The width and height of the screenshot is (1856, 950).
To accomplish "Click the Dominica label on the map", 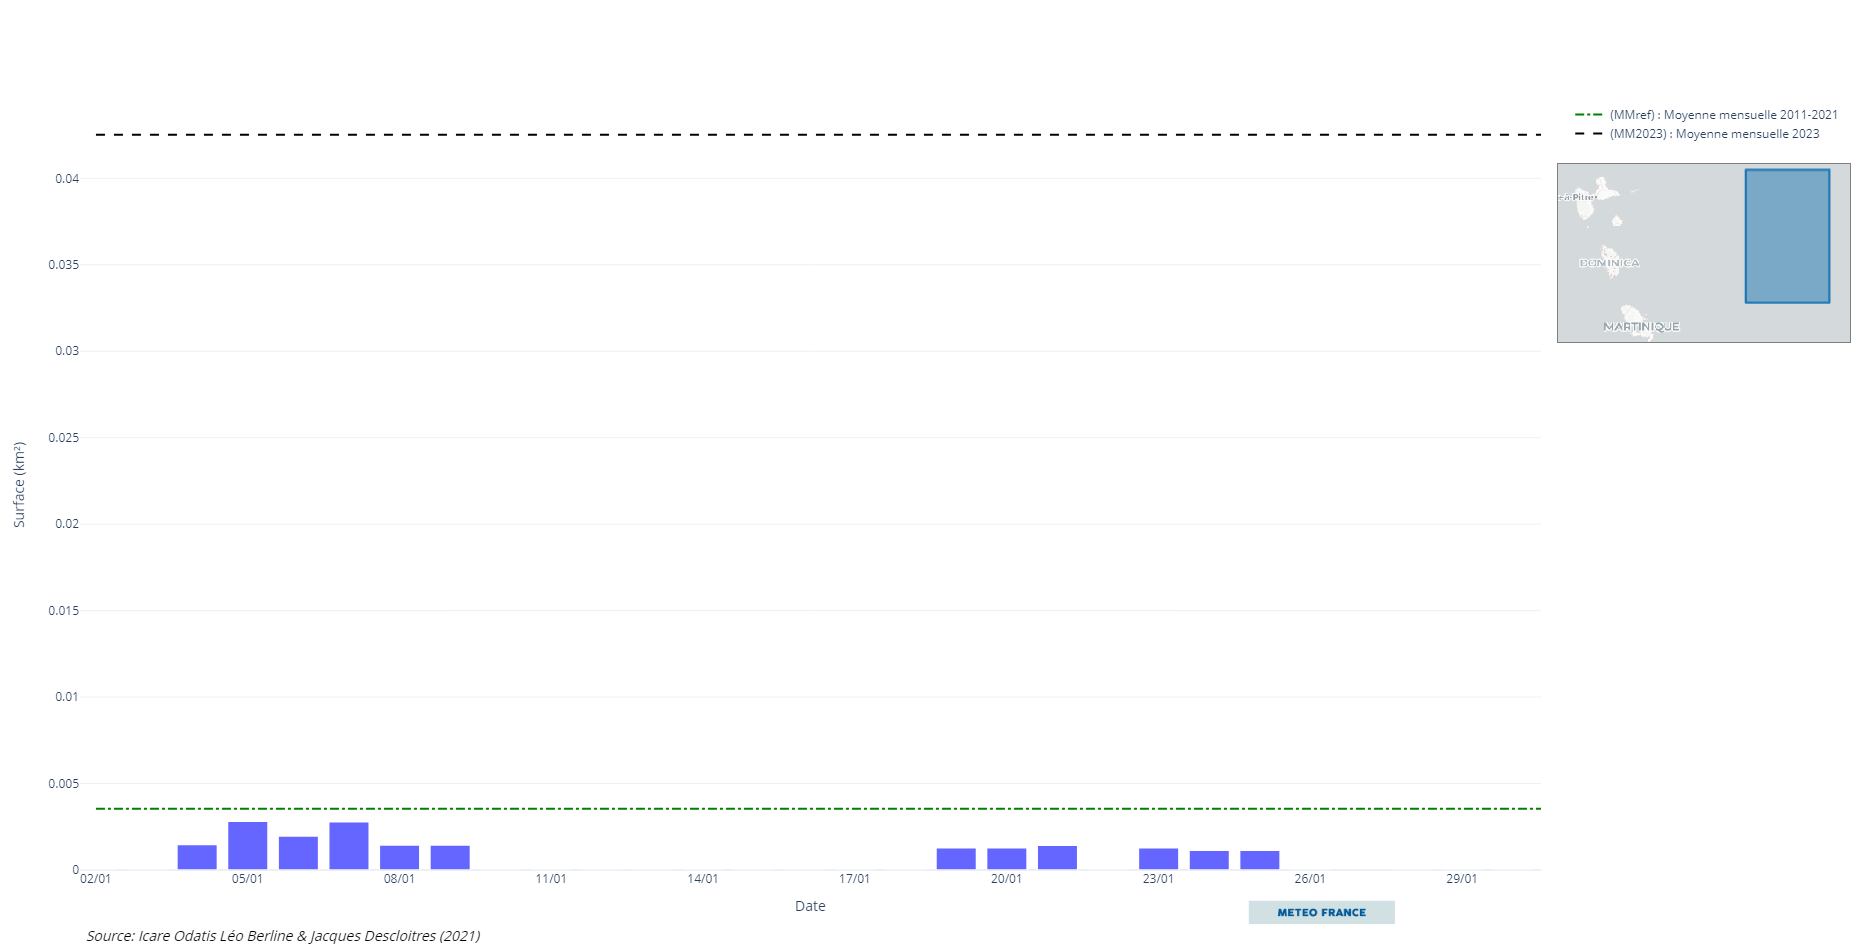I will click(x=1609, y=263).
